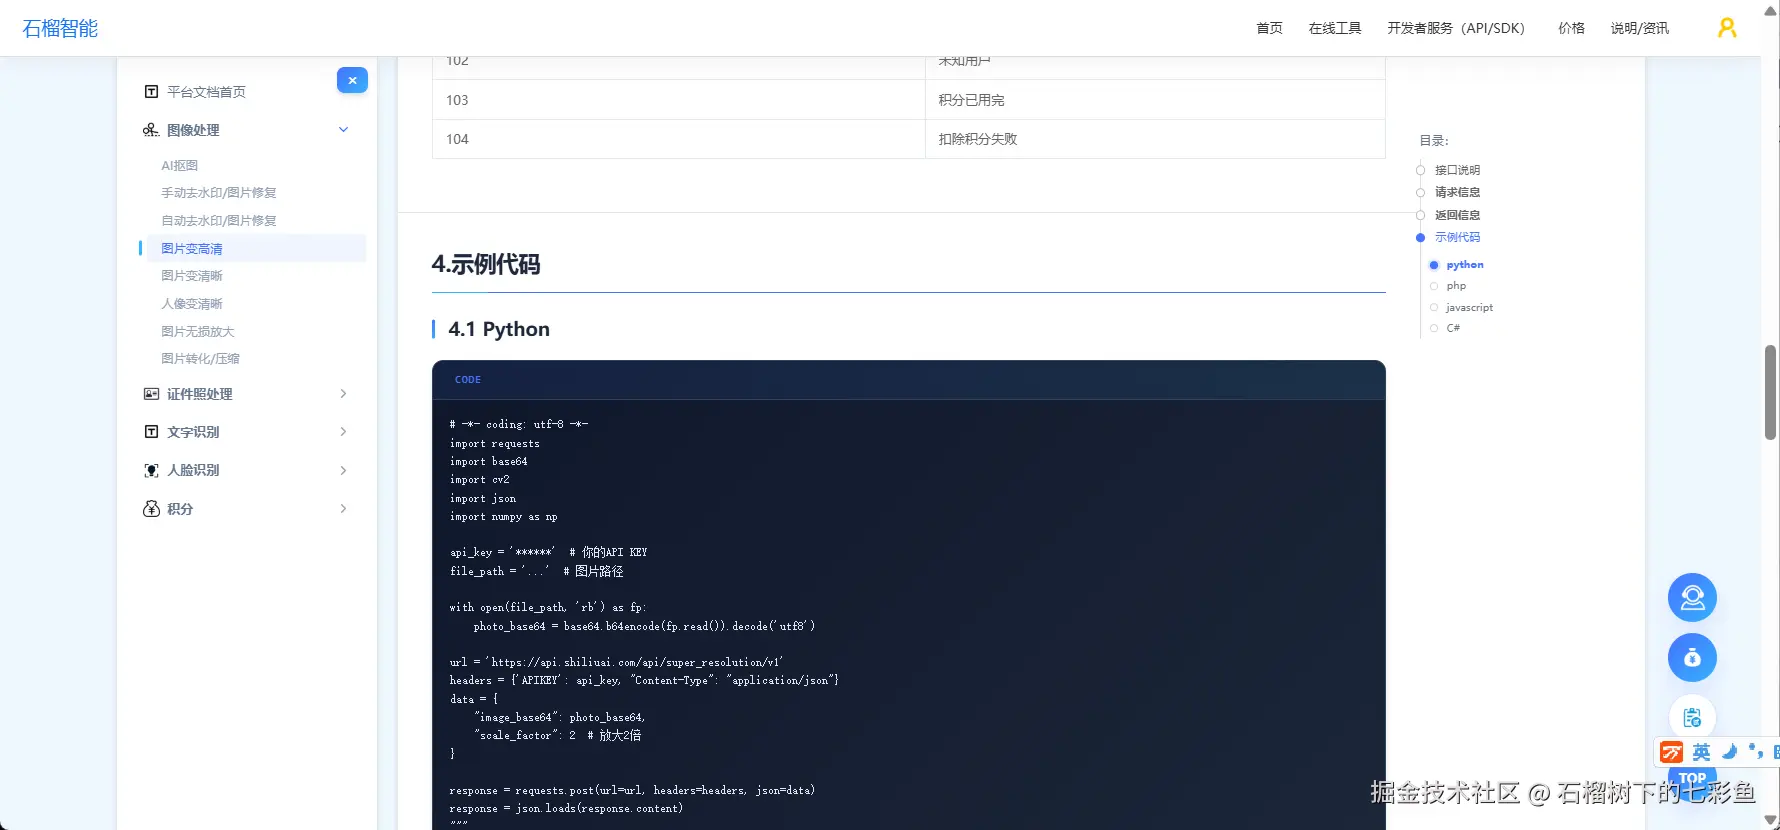
Task: Expand the 证件照处理 section chevron
Action: coord(343,394)
